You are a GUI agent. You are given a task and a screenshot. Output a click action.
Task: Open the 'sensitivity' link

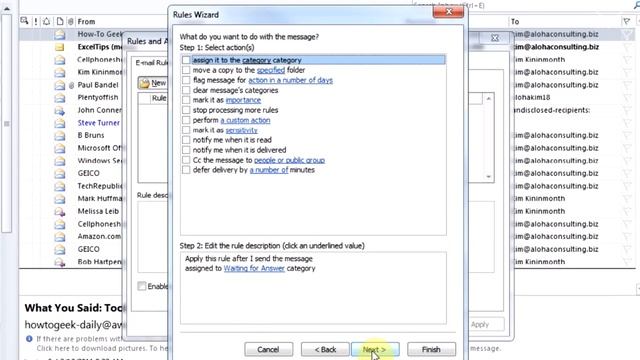tap(241, 130)
